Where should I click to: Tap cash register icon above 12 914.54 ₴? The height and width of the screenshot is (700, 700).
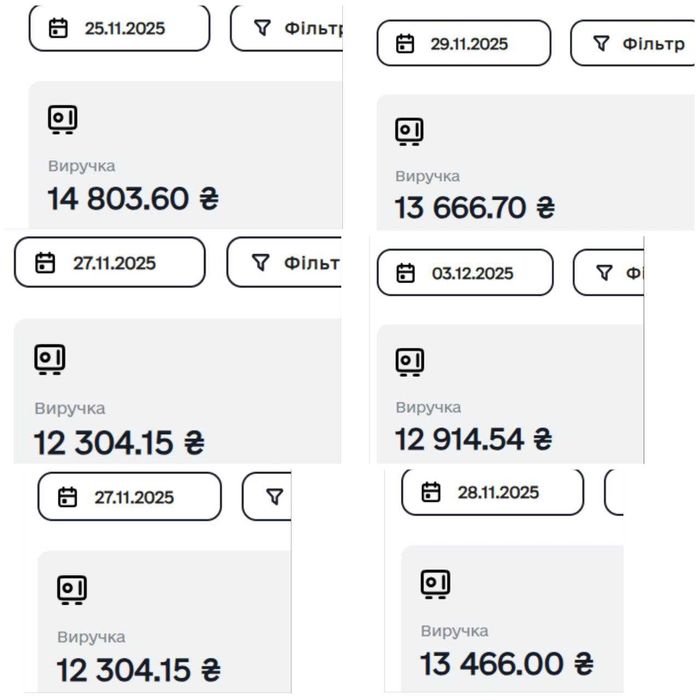[410, 362]
